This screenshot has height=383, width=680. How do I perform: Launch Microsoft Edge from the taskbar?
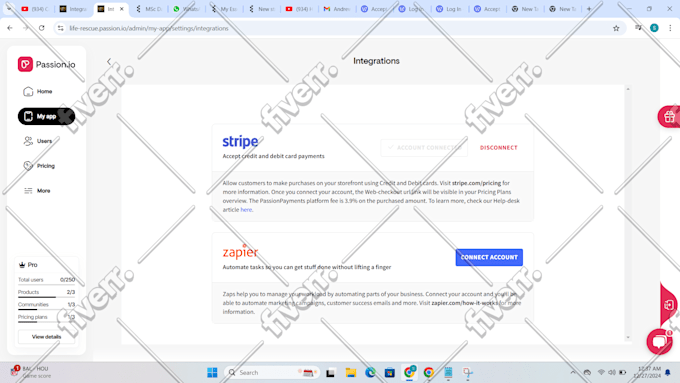point(370,372)
